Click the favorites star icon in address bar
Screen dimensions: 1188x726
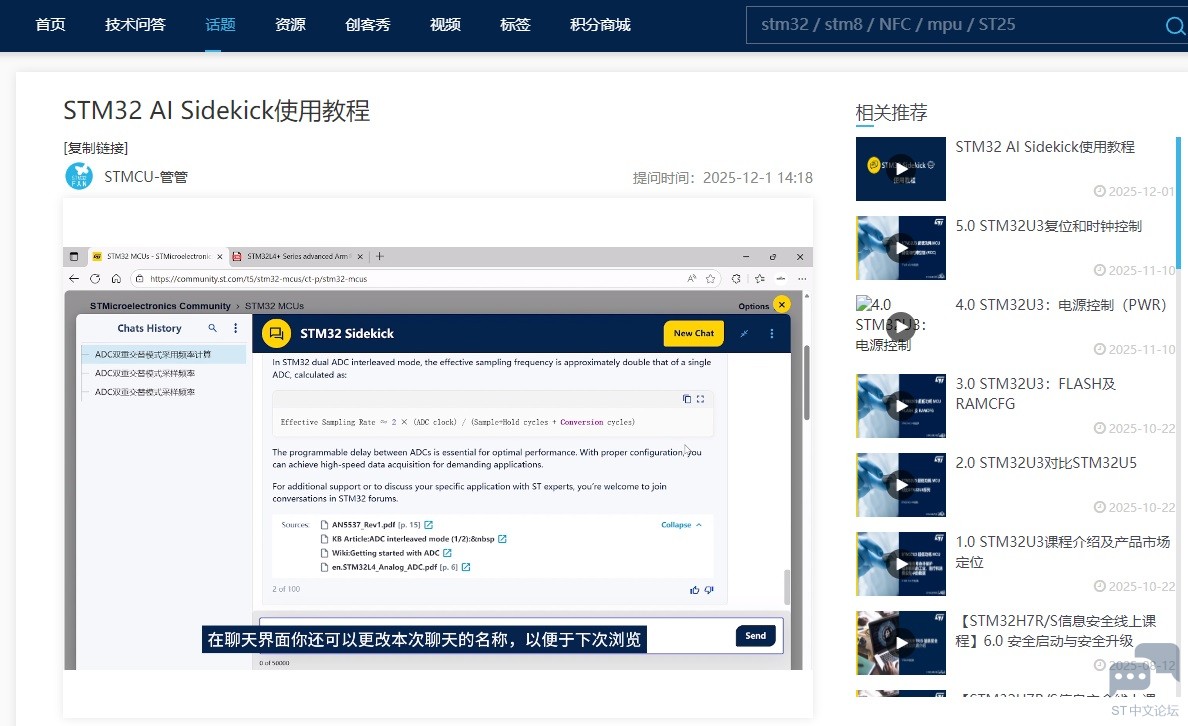(710, 278)
